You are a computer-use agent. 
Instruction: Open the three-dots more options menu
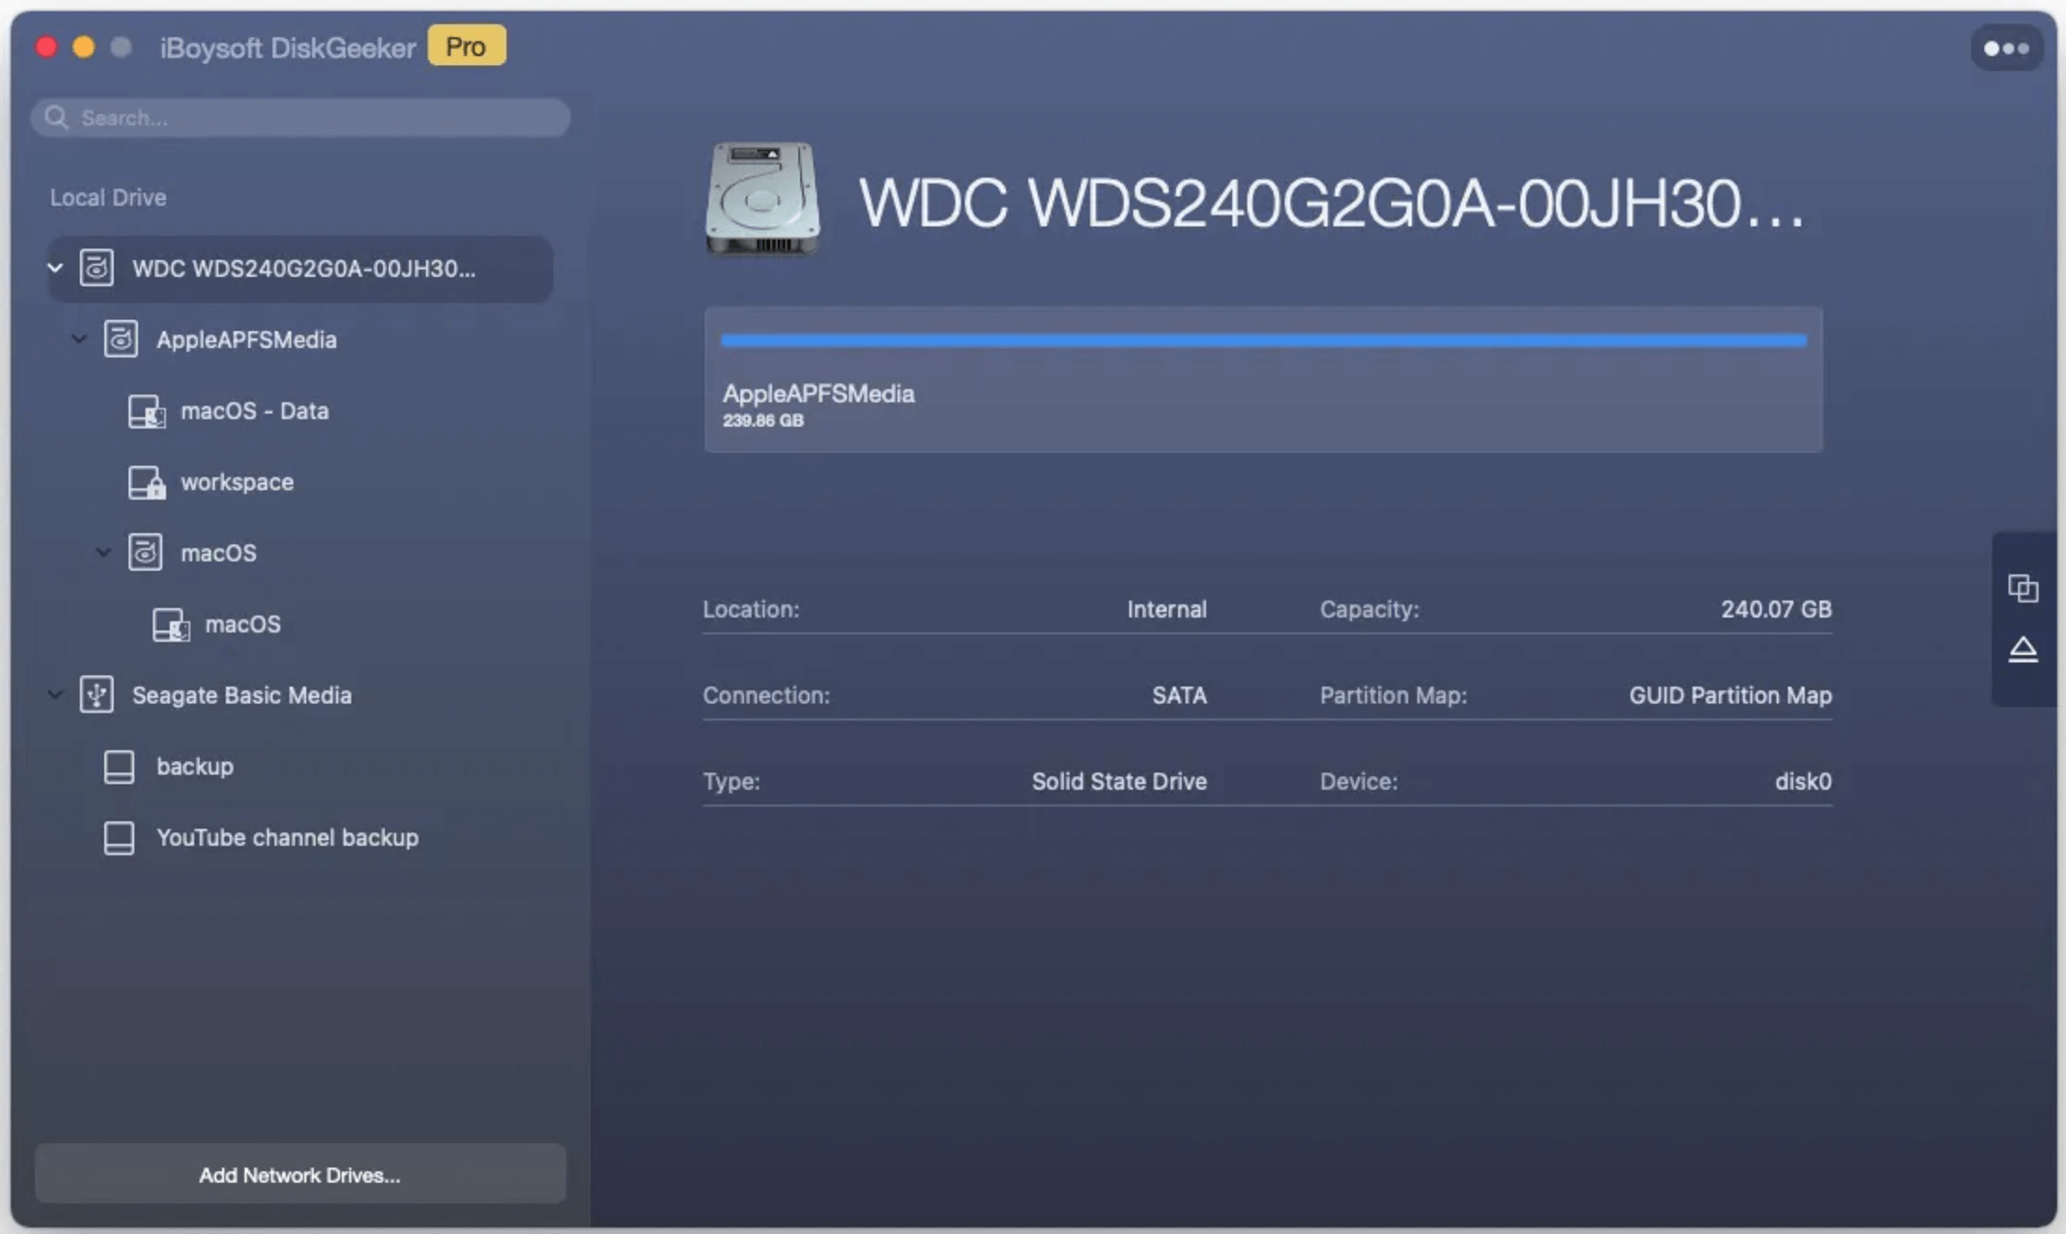(x=2005, y=48)
